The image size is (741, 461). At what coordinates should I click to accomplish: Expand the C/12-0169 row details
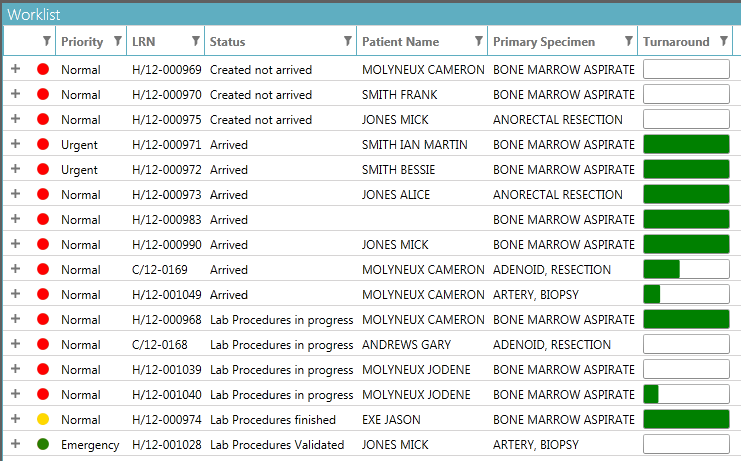point(15,269)
